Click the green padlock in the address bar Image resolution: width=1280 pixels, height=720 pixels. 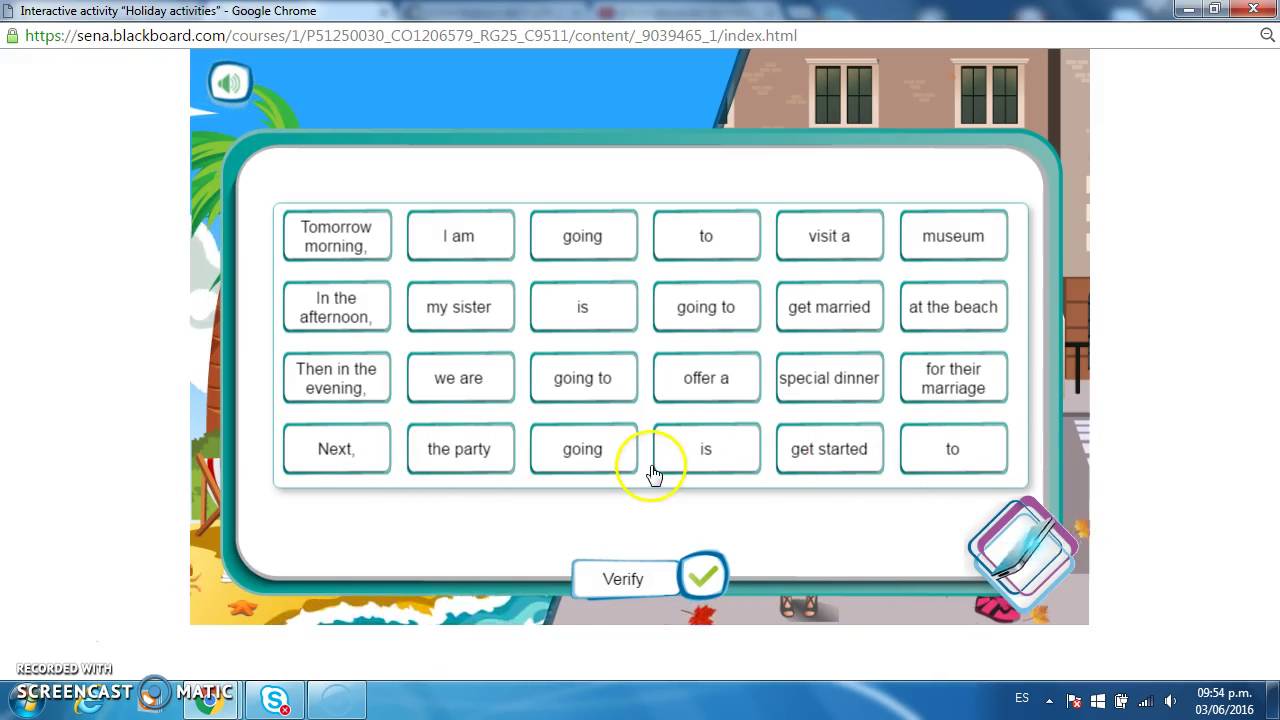[12, 35]
